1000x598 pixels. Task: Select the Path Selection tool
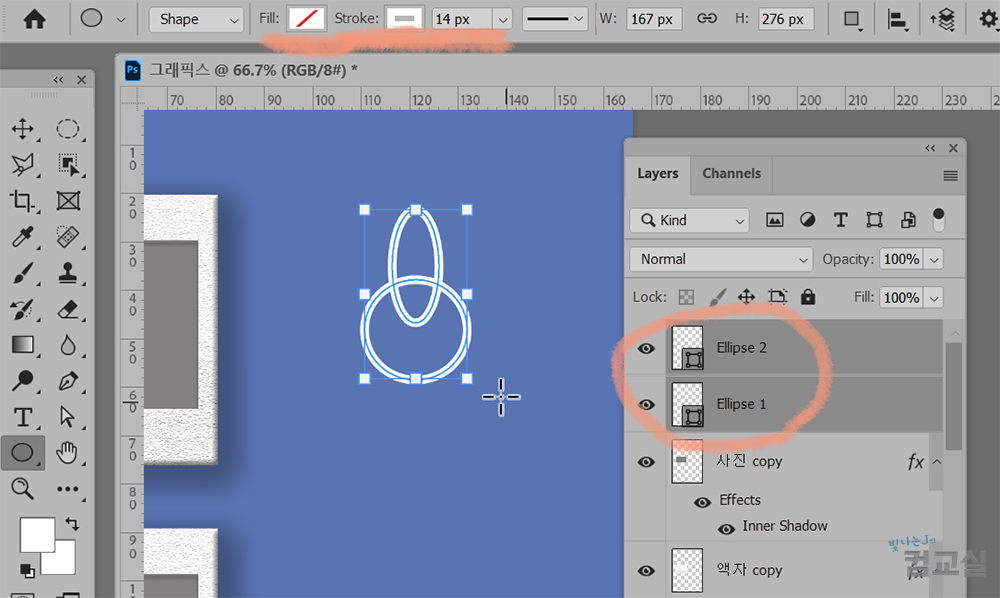[68, 417]
